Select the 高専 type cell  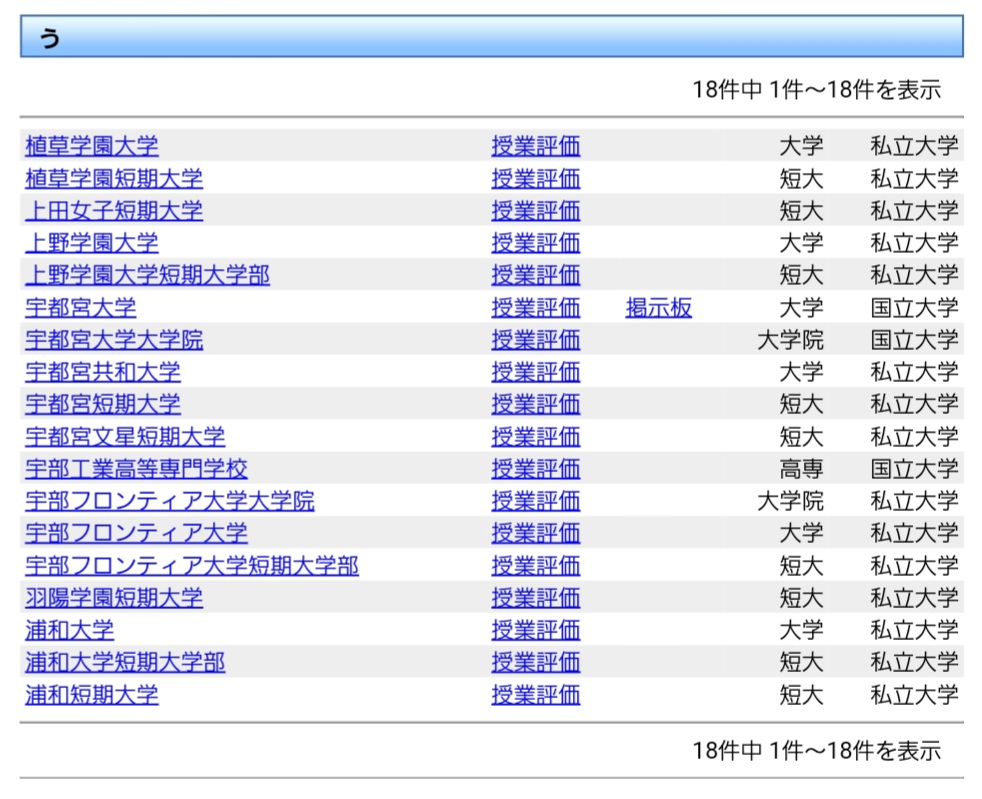coord(801,468)
